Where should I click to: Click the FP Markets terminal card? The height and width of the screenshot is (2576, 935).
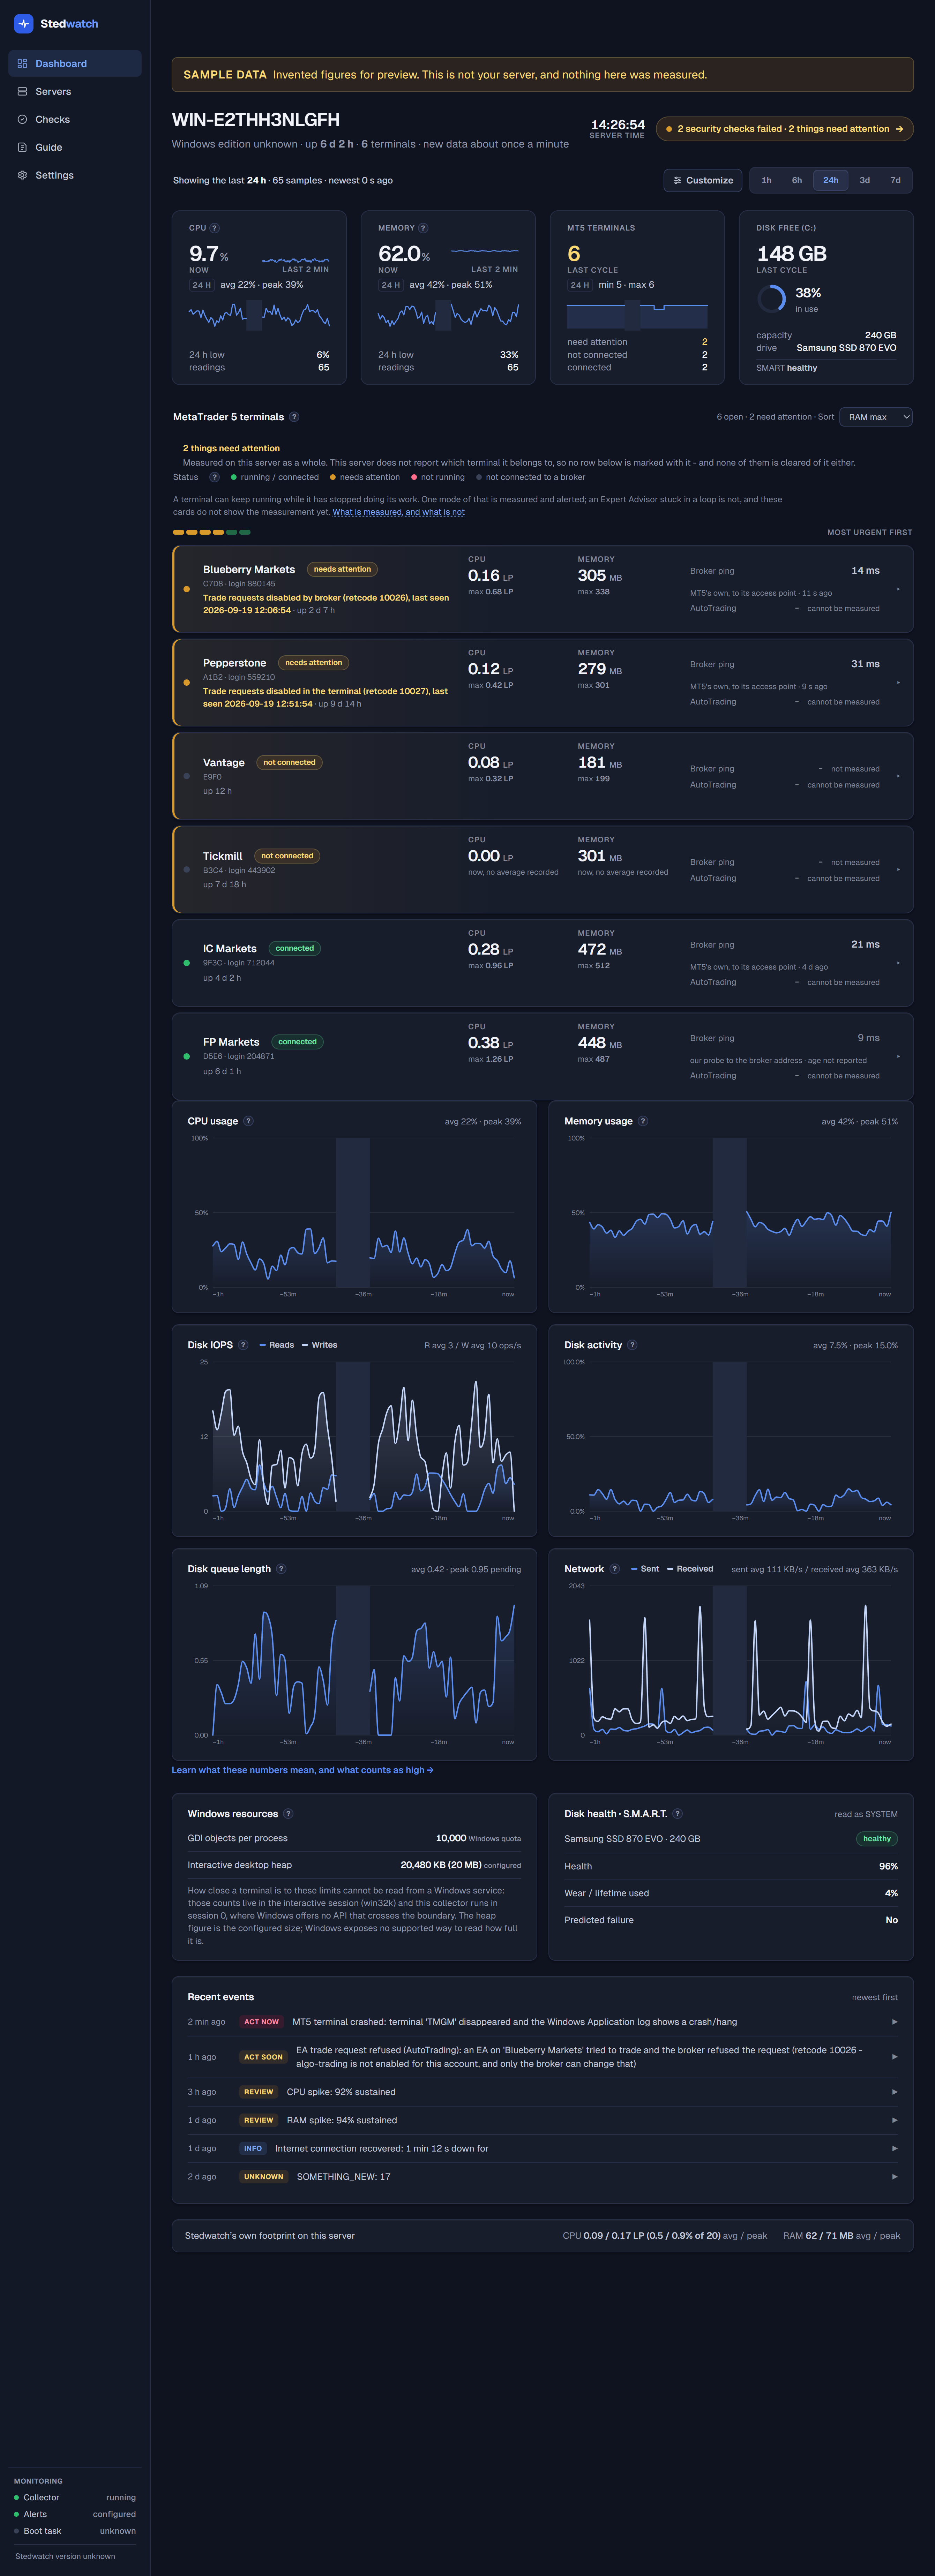543,1056
